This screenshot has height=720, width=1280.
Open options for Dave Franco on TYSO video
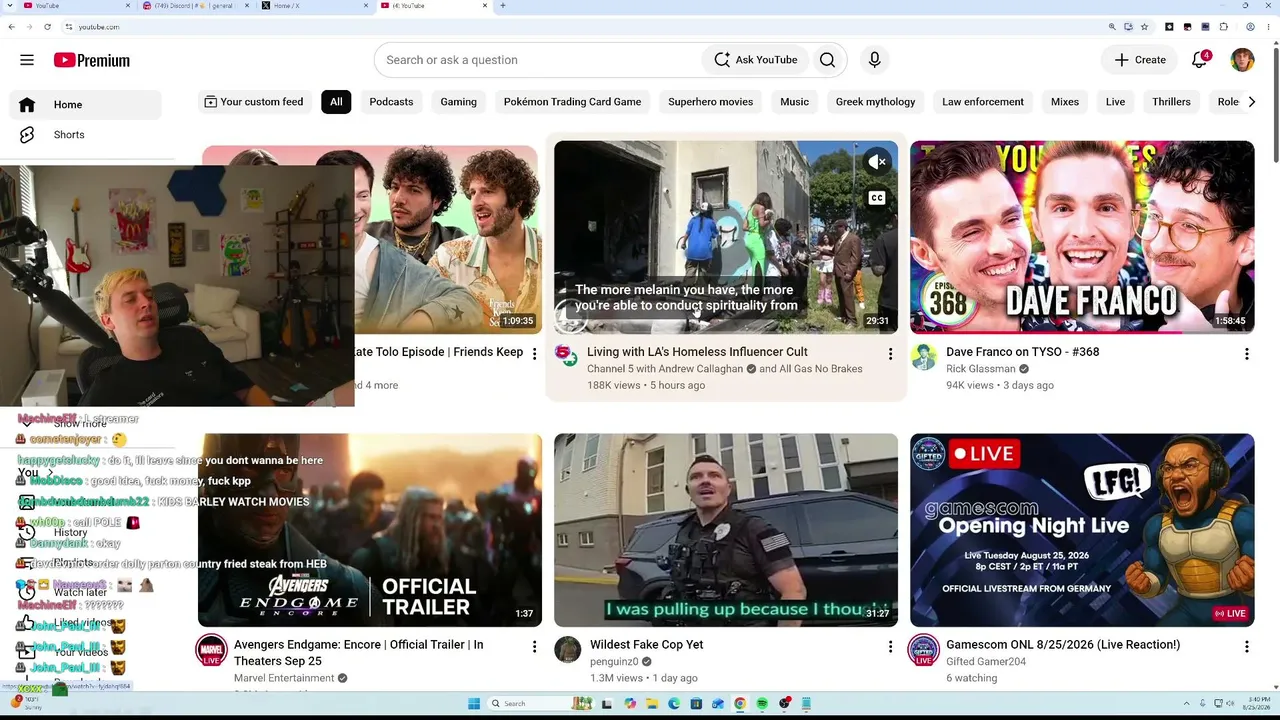(1246, 354)
